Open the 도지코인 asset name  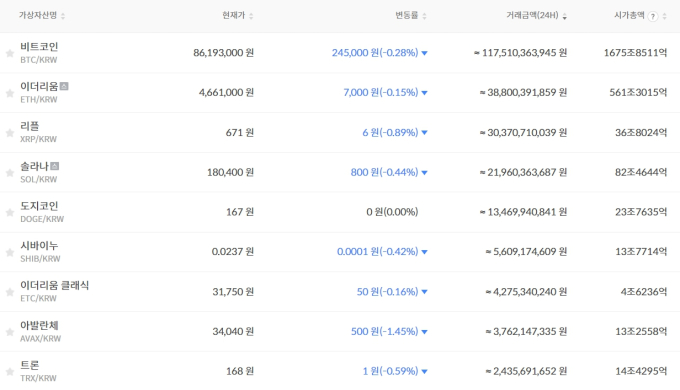click(x=39, y=206)
